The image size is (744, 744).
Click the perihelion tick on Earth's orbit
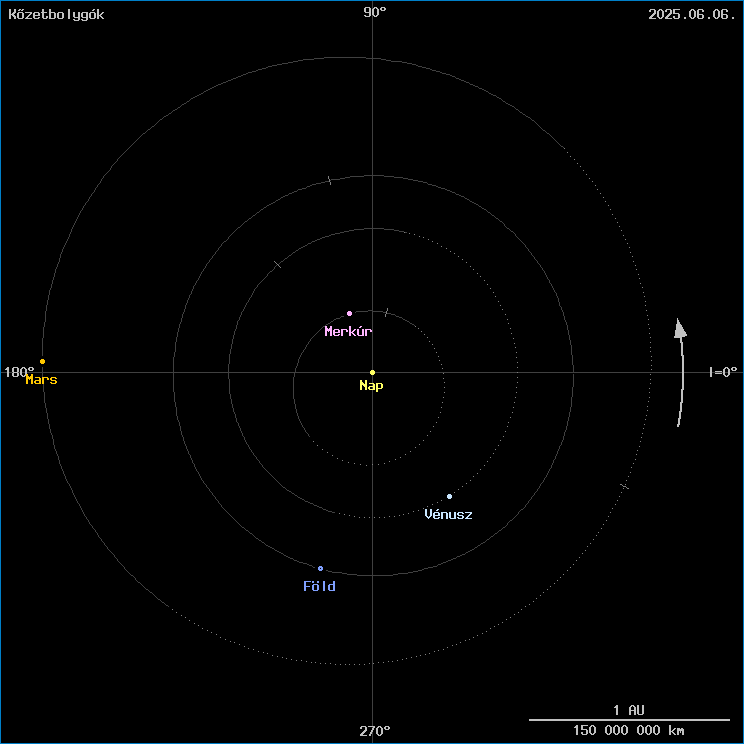[330, 180]
